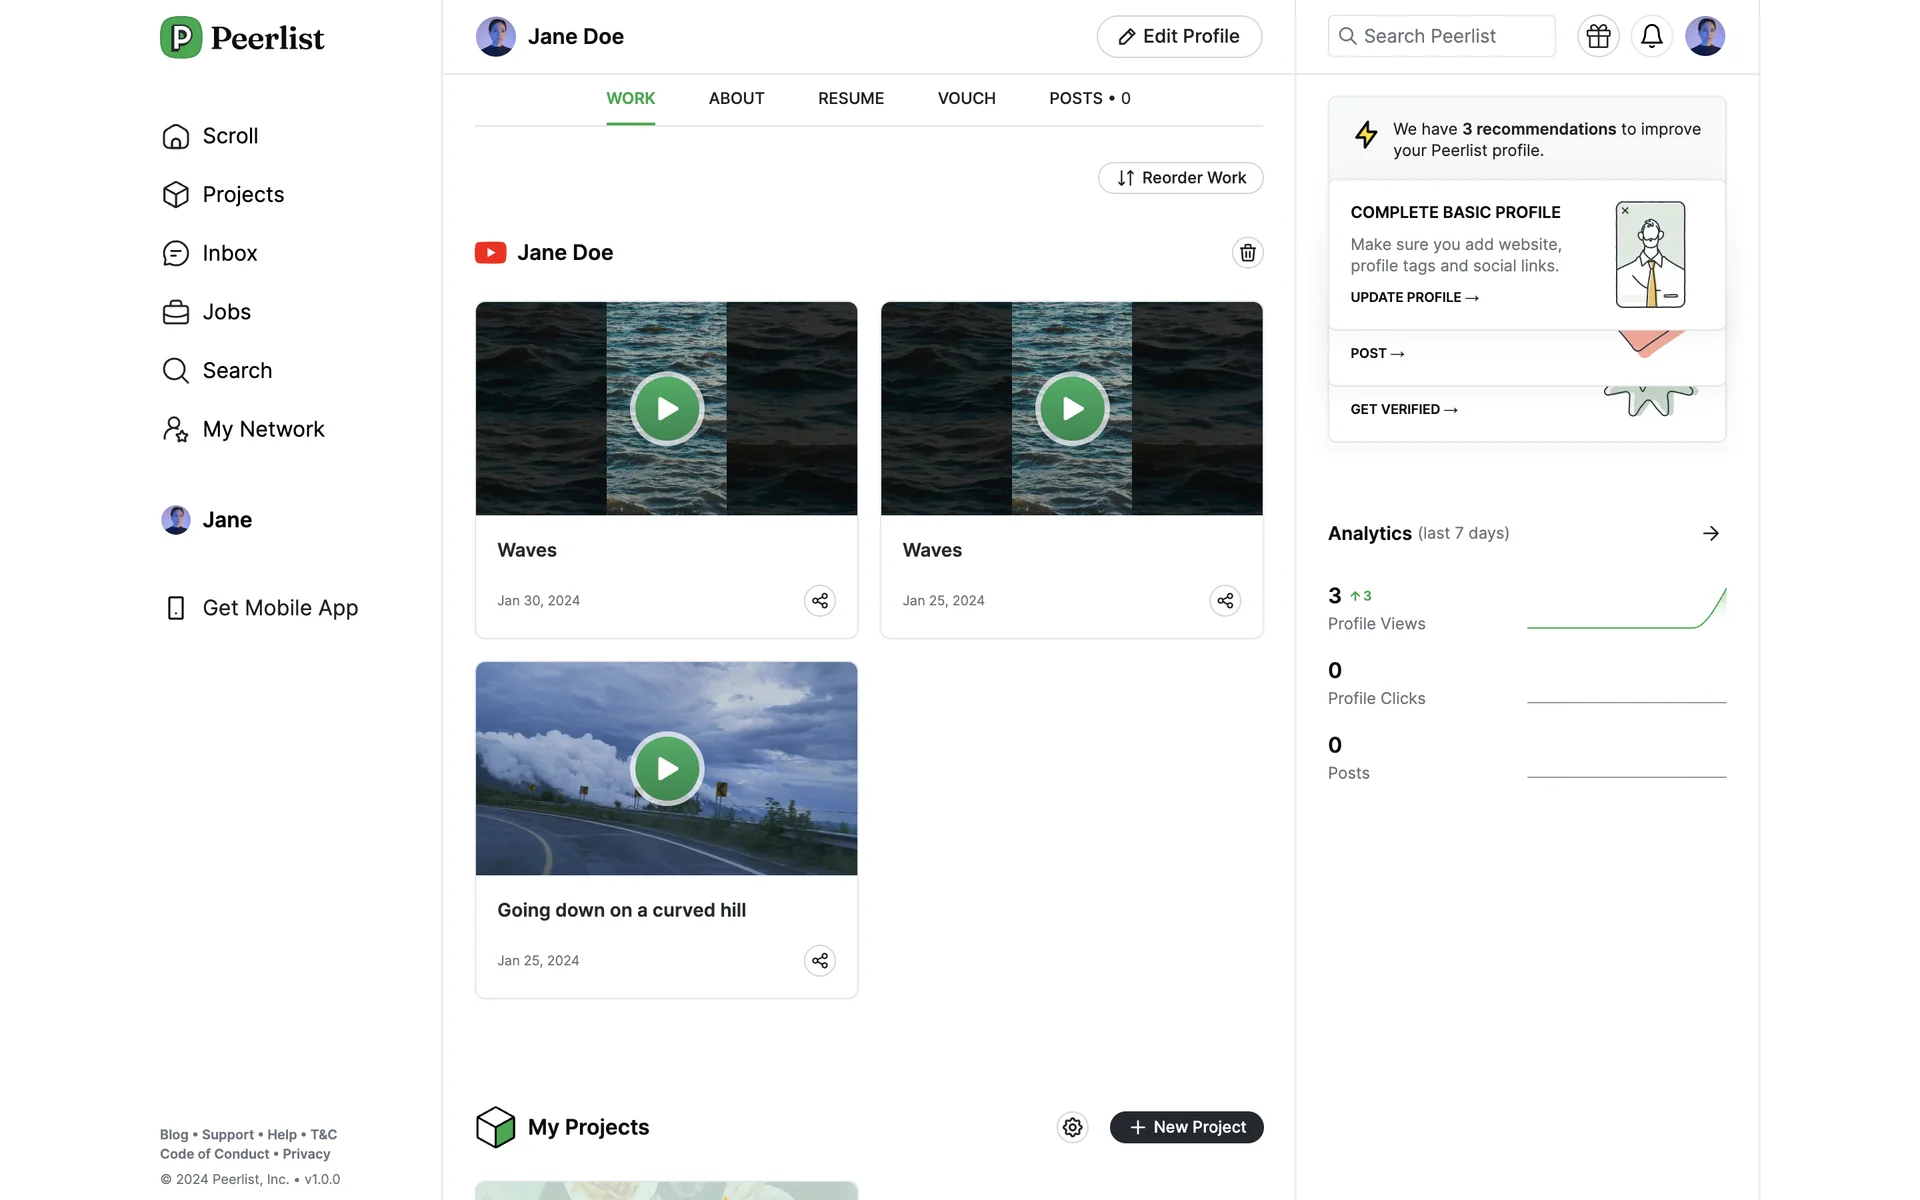This screenshot has width=1920, height=1200.
Task: Share the Waves video from Jan 30
Action: (819, 601)
